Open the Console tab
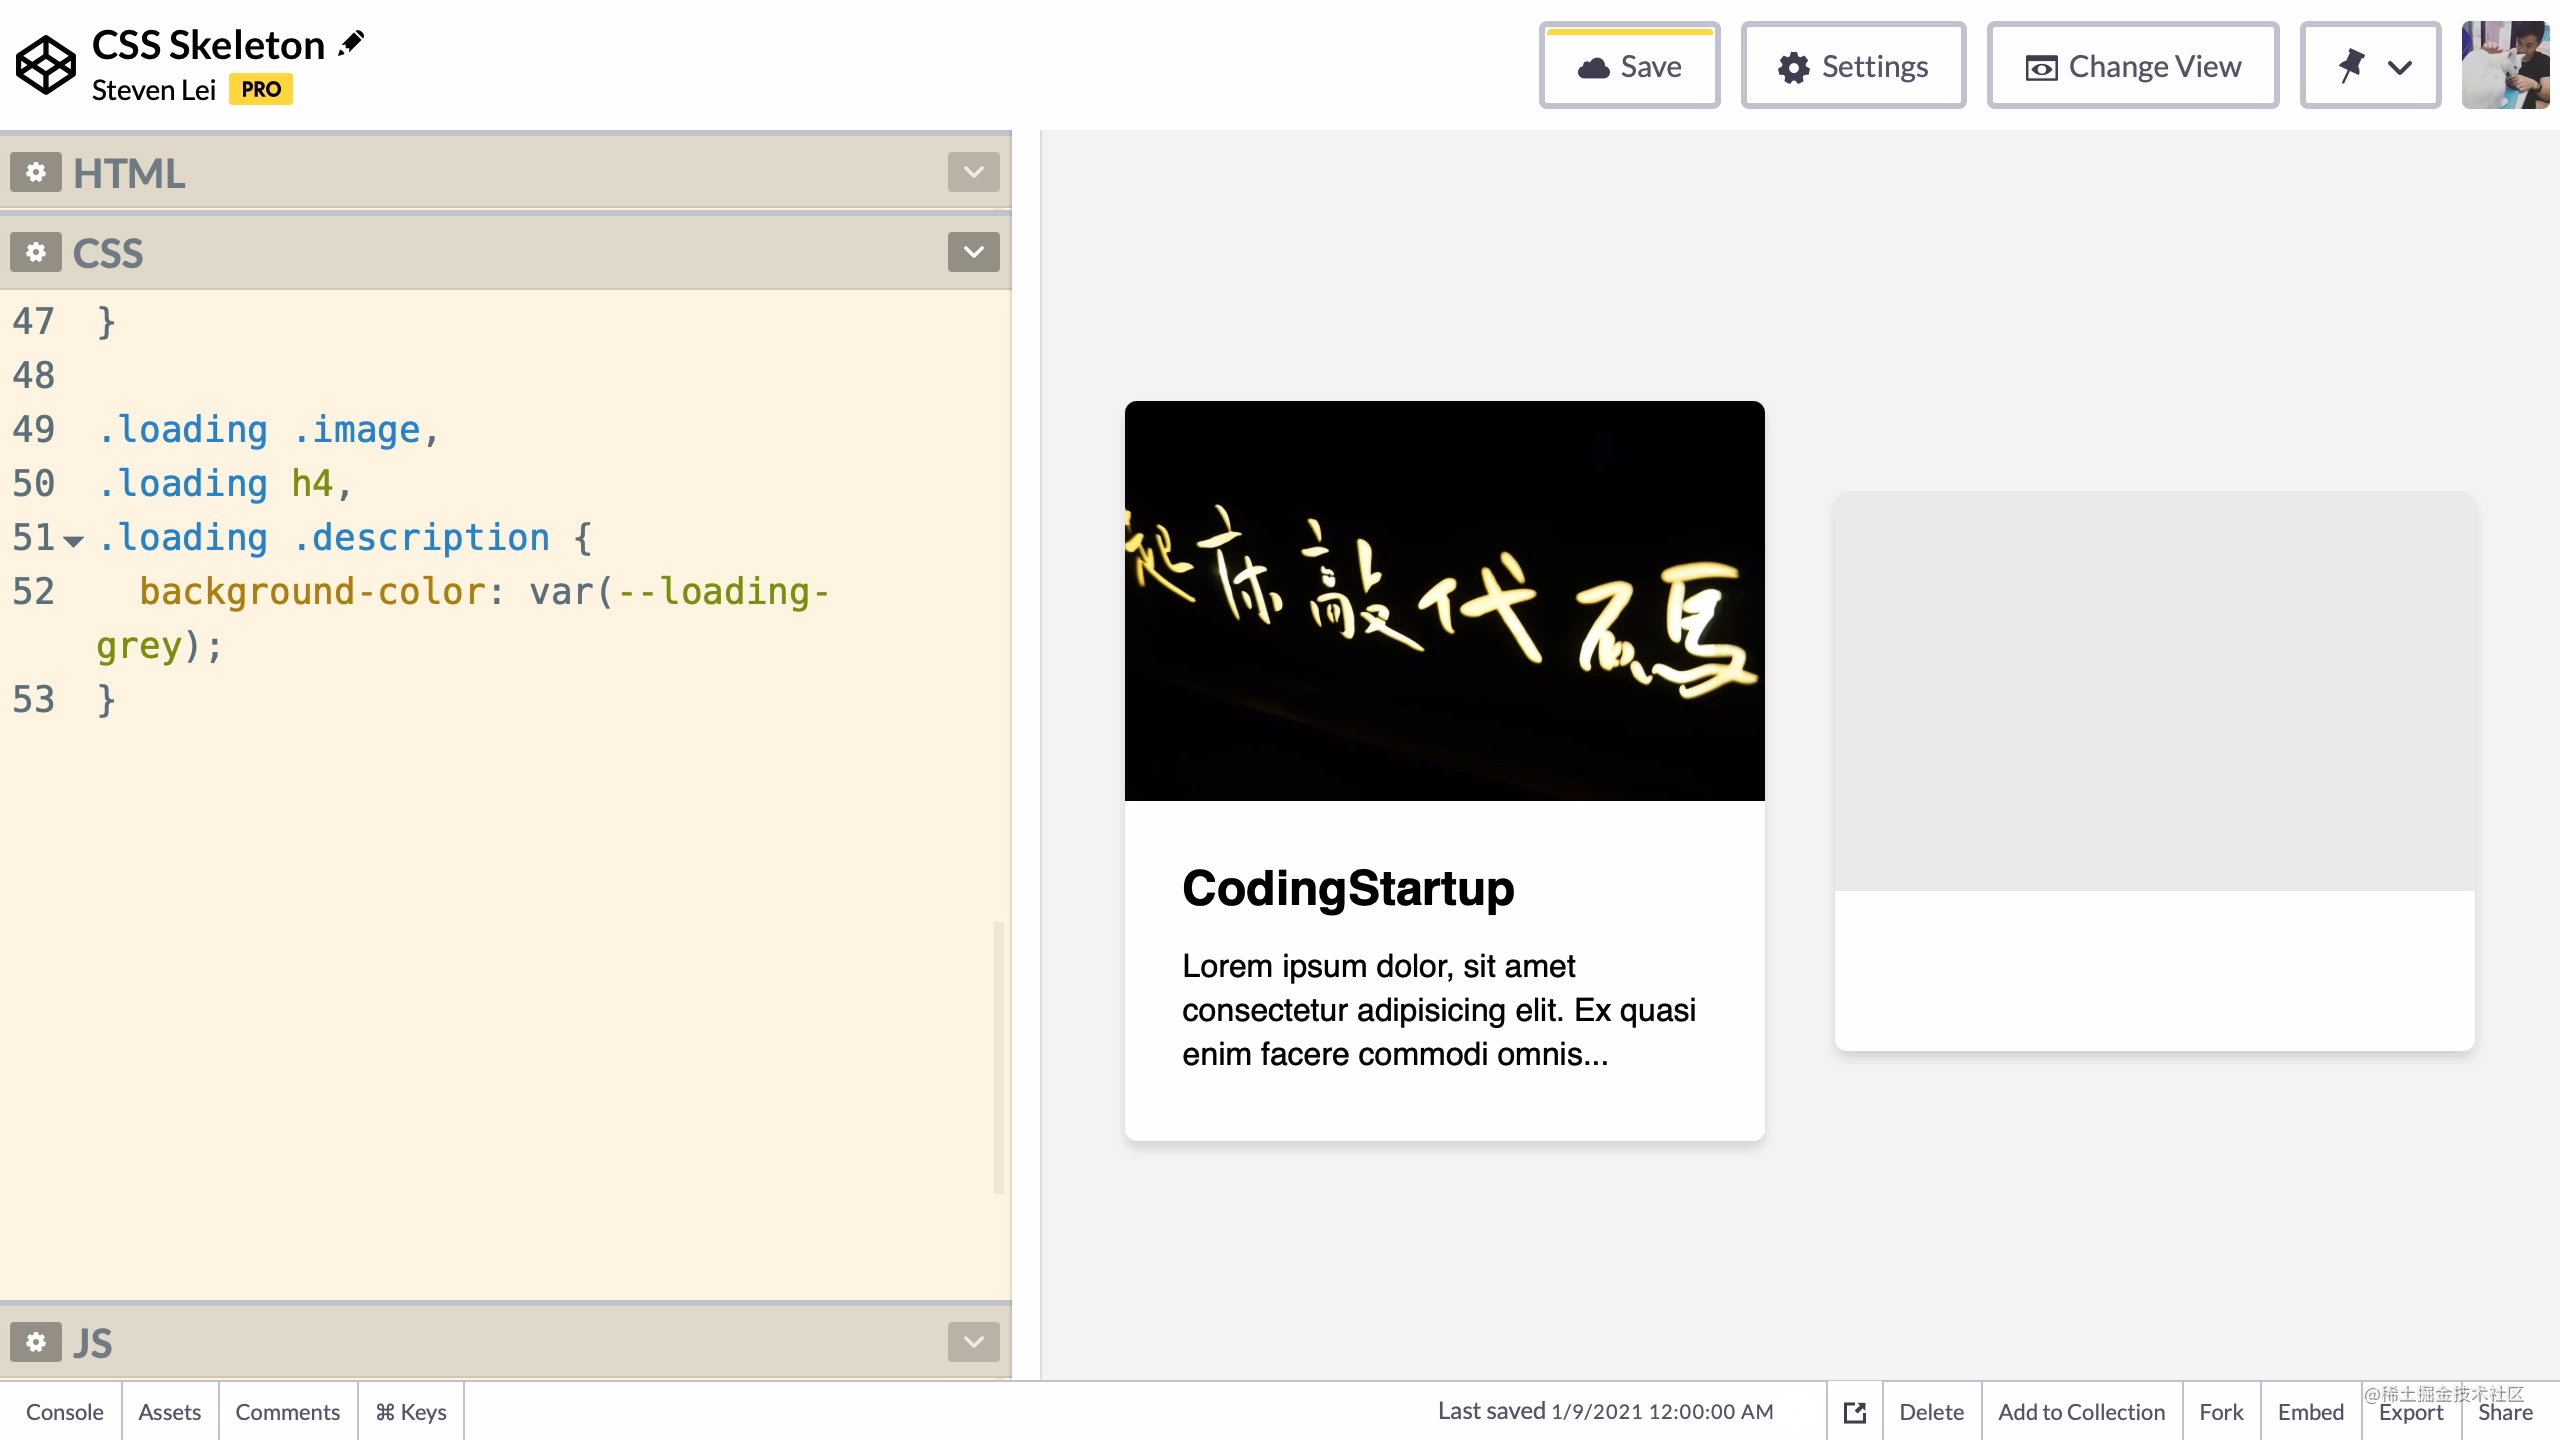Screen dimensions: 2560x1440 (x=65, y=1412)
